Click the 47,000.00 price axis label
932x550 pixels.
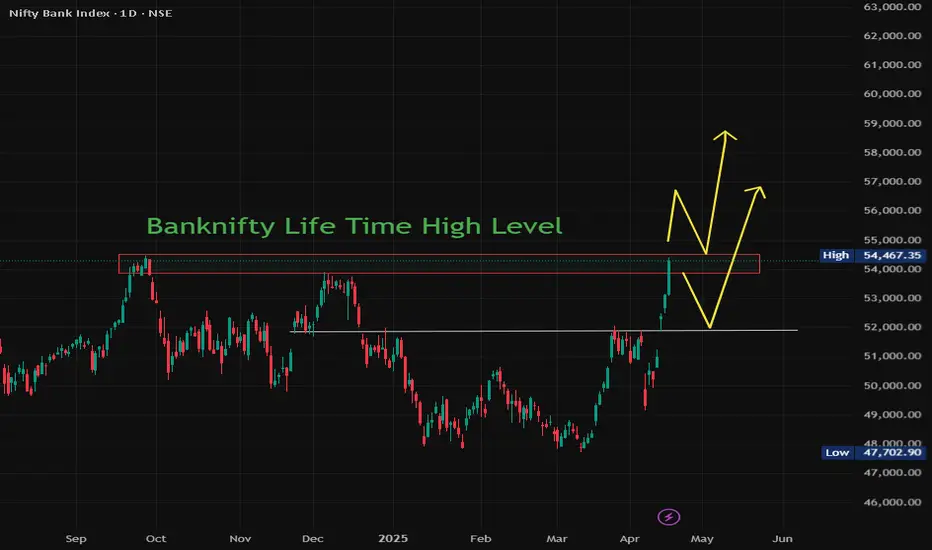[892, 473]
